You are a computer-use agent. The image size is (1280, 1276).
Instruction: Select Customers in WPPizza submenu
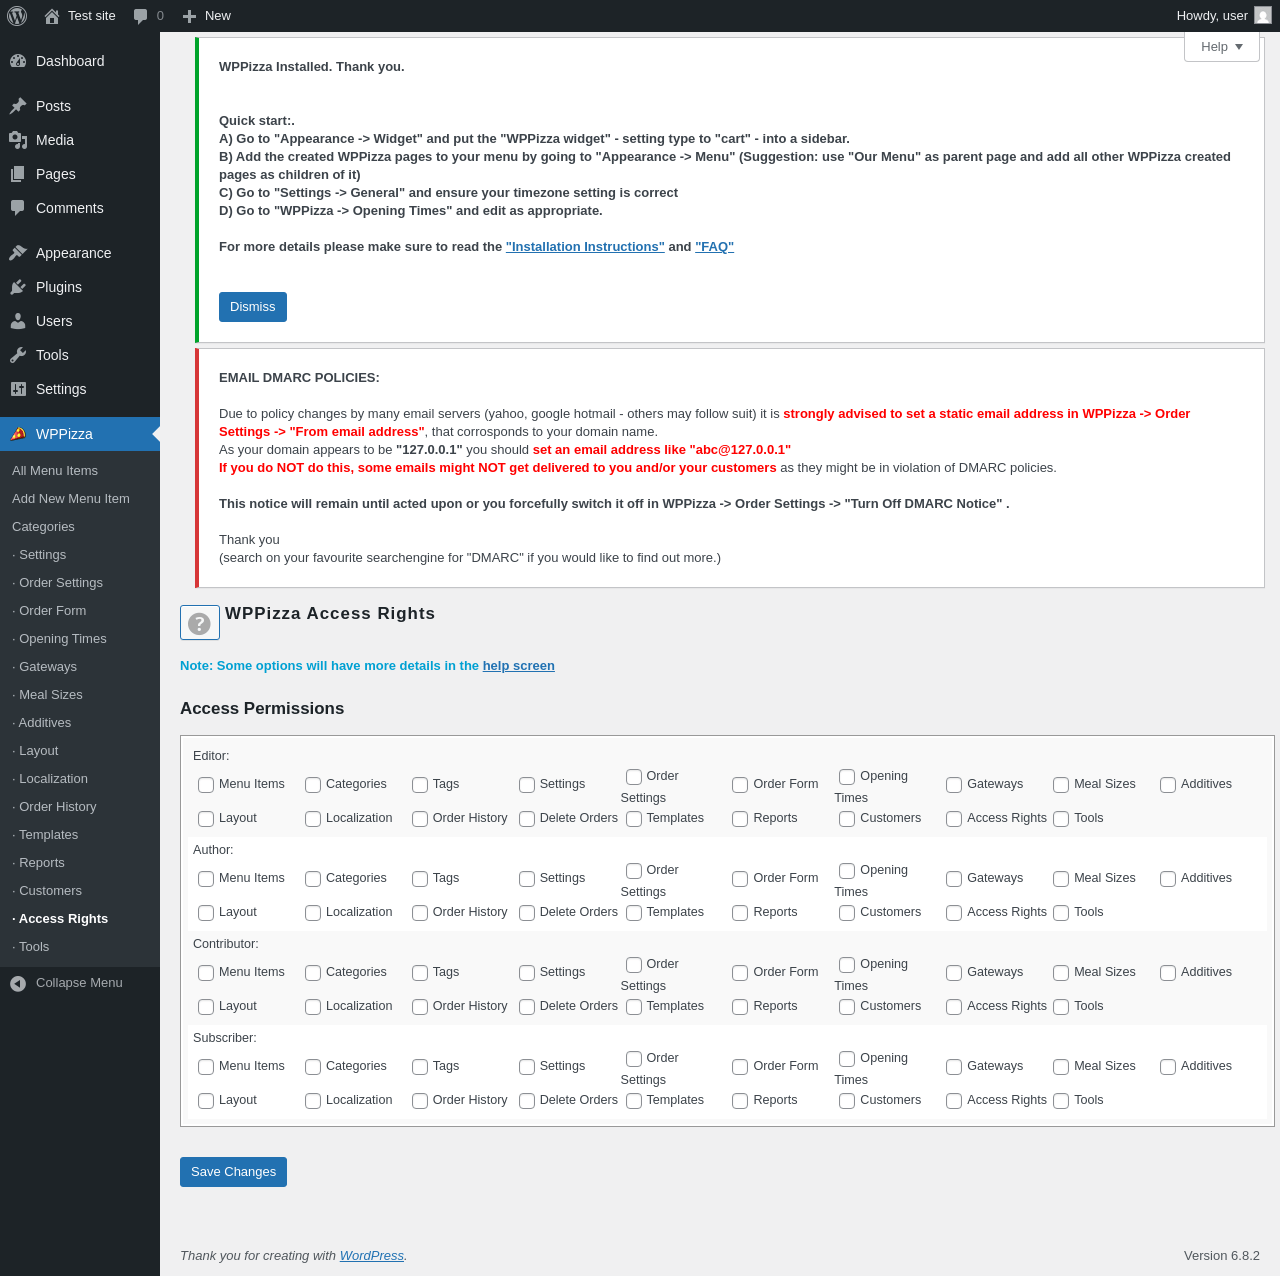click(47, 891)
